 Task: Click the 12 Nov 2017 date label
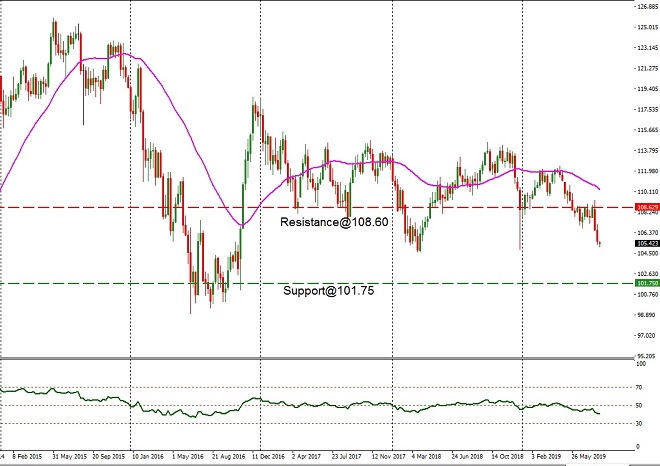coord(388,456)
